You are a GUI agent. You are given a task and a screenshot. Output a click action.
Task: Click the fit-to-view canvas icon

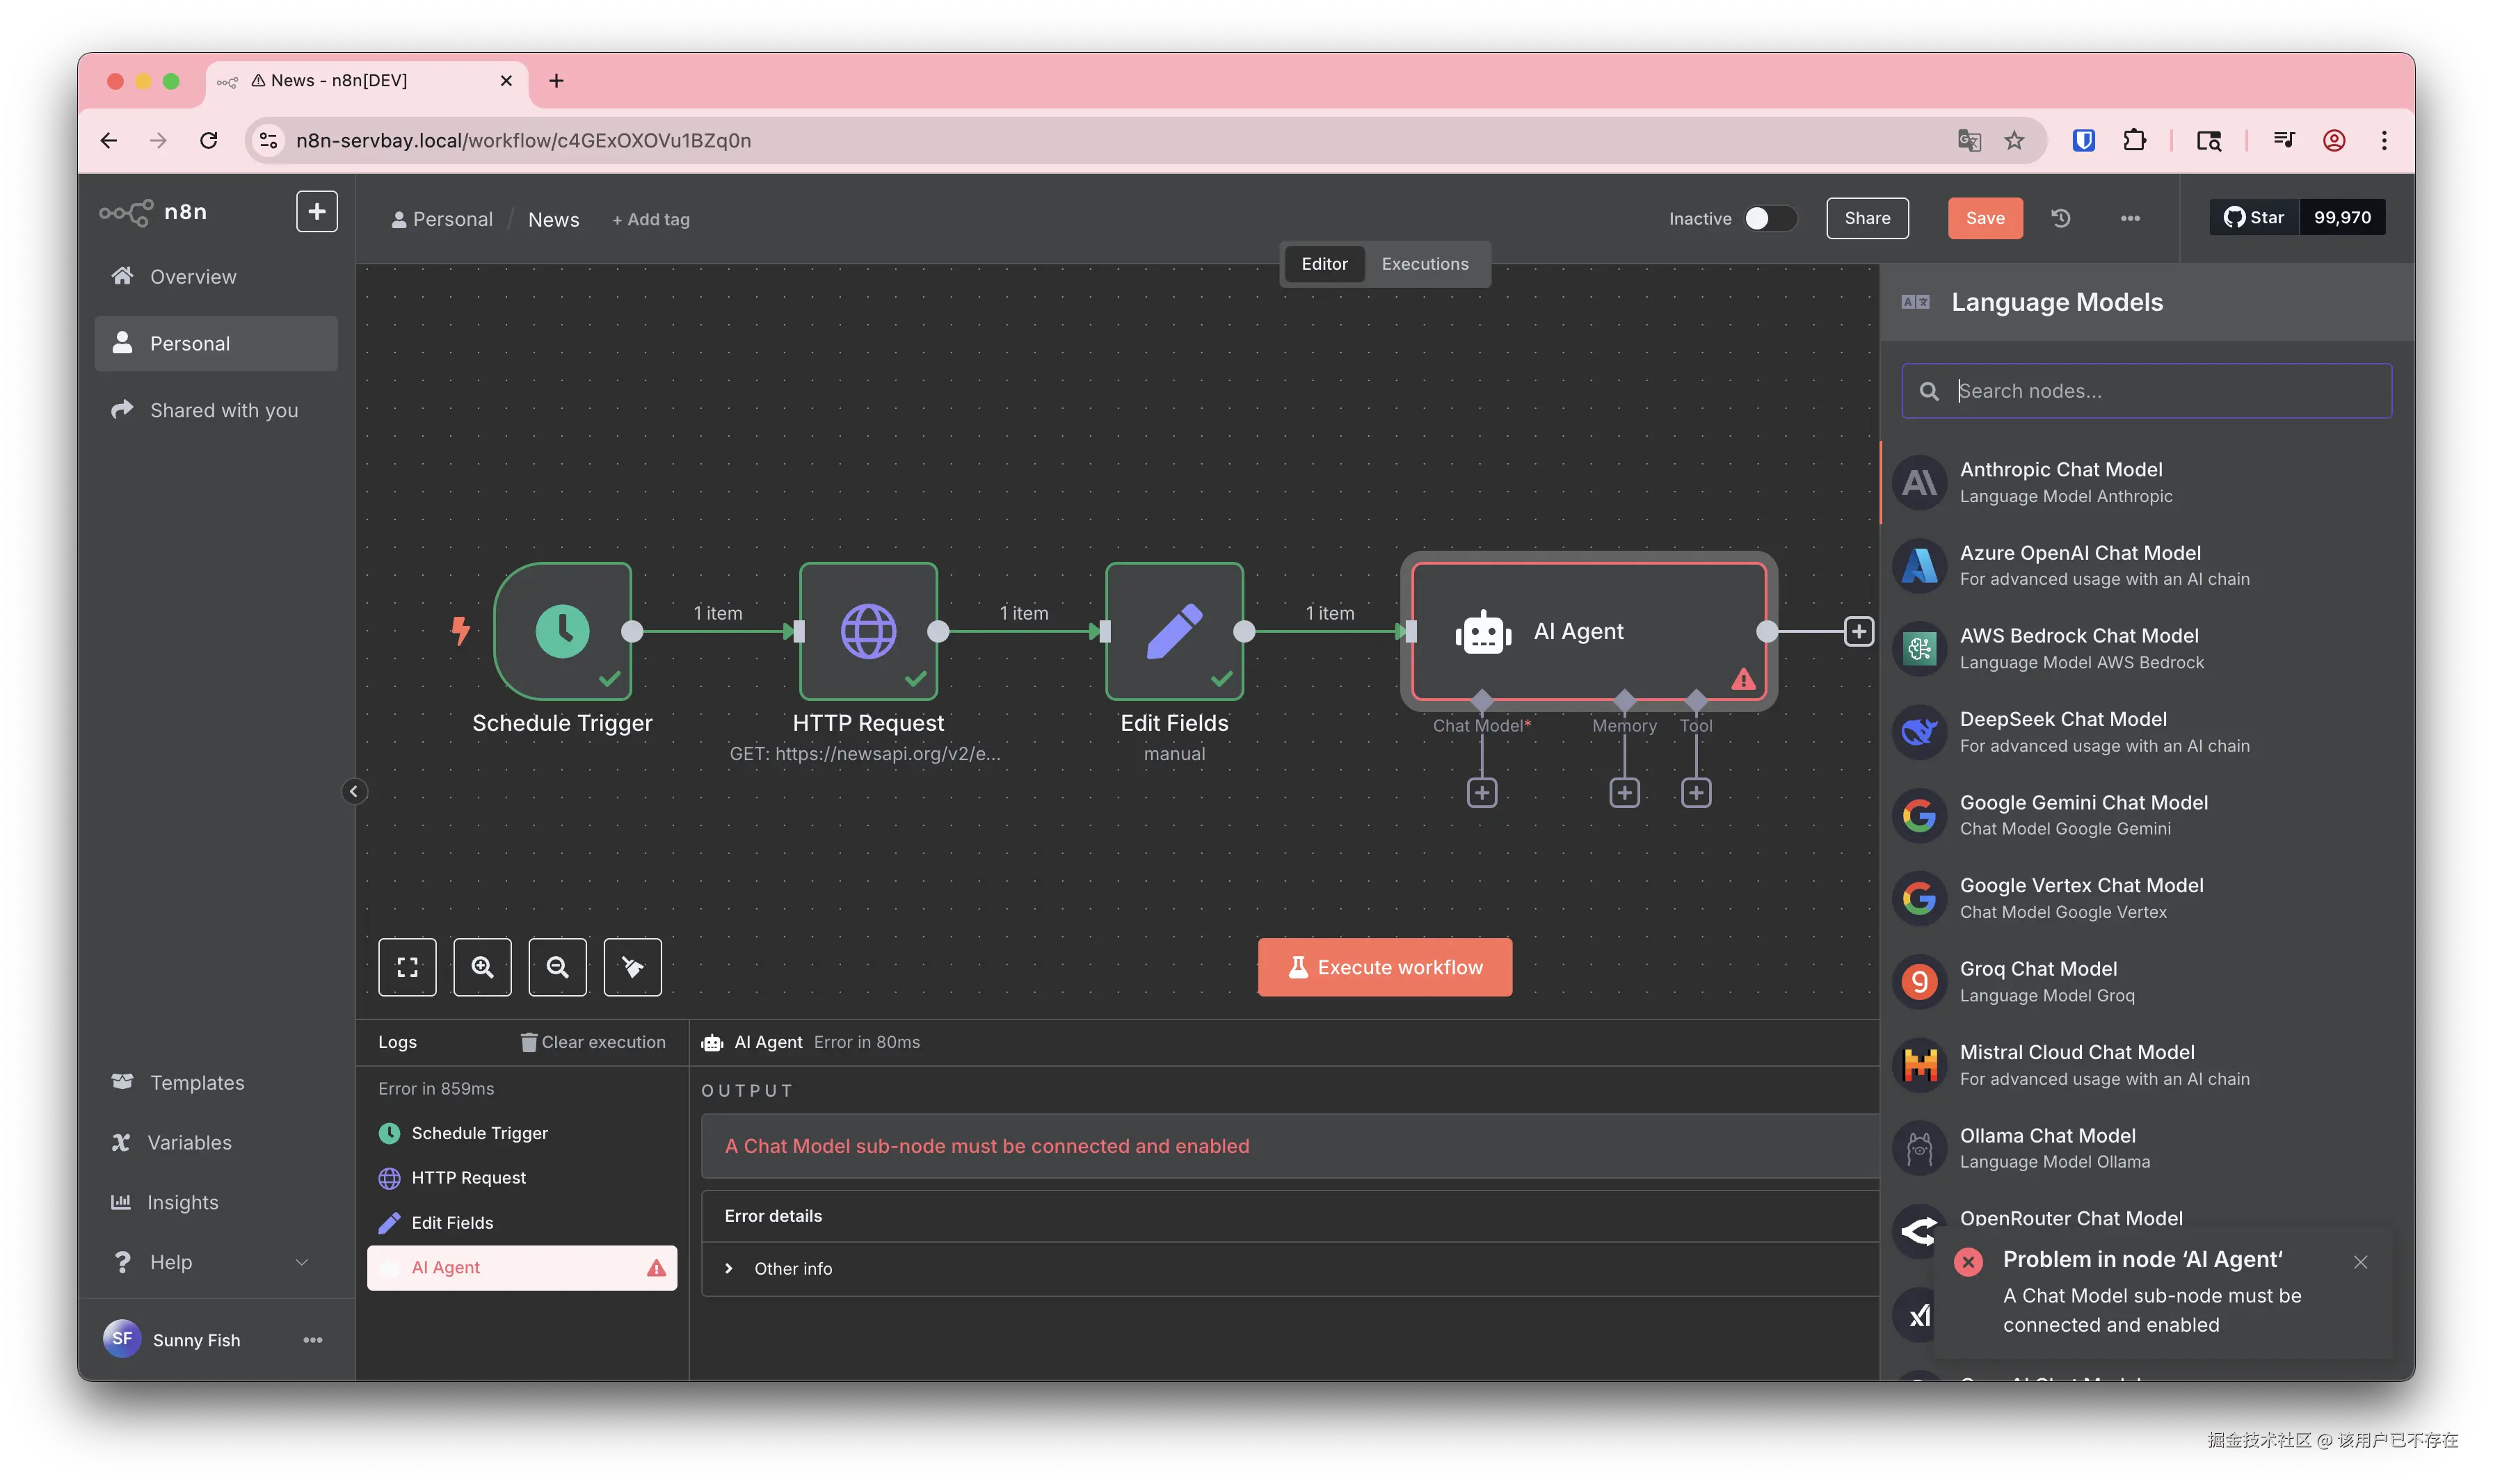pyautogui.click(x=407, y=967)
